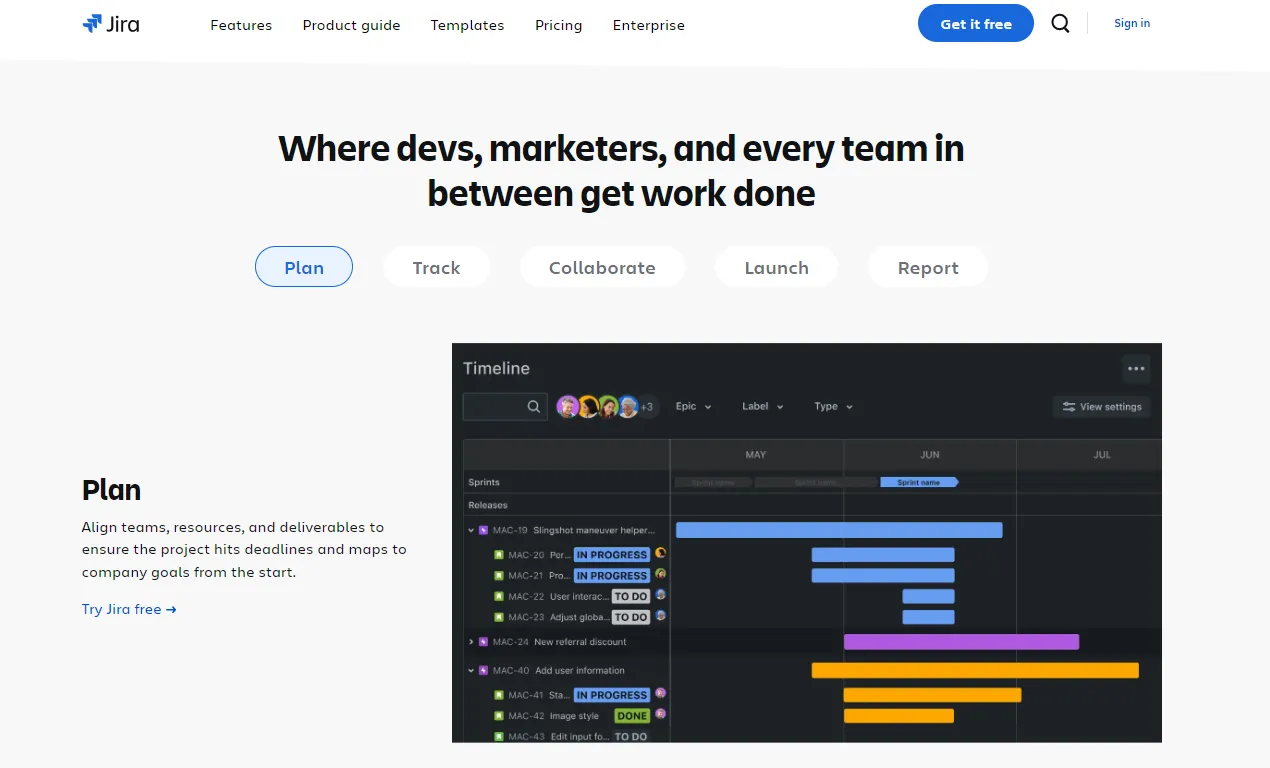This screenshot has width=1270, height=768.
Task: Select the third green avatar in Timeline filter
Action: pos(608,406)
